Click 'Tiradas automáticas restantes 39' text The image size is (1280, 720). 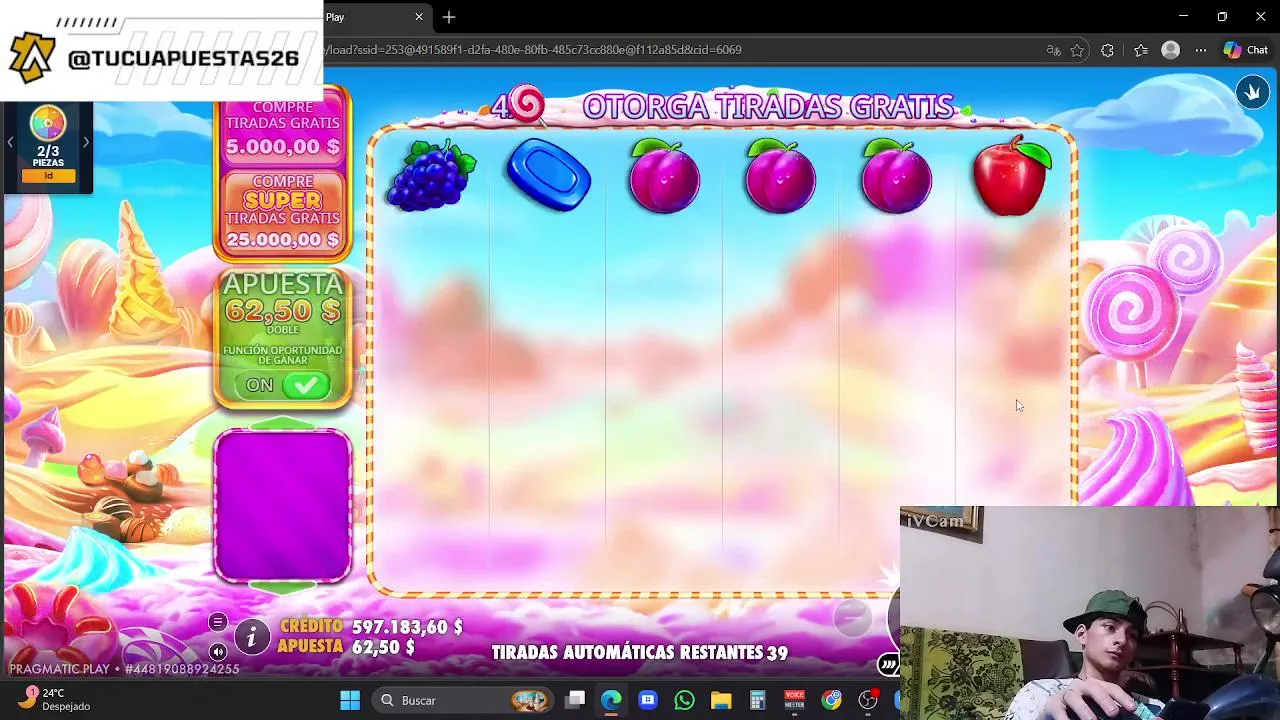[x=640, y=652]
